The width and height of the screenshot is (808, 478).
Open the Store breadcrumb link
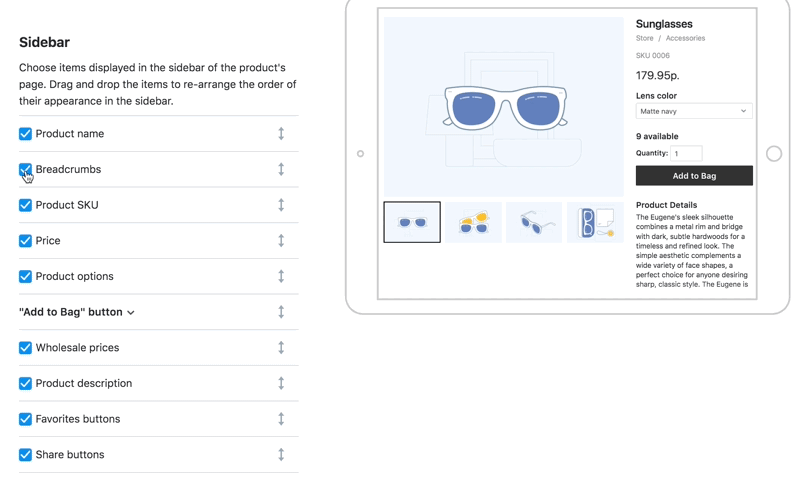(645, 38)
